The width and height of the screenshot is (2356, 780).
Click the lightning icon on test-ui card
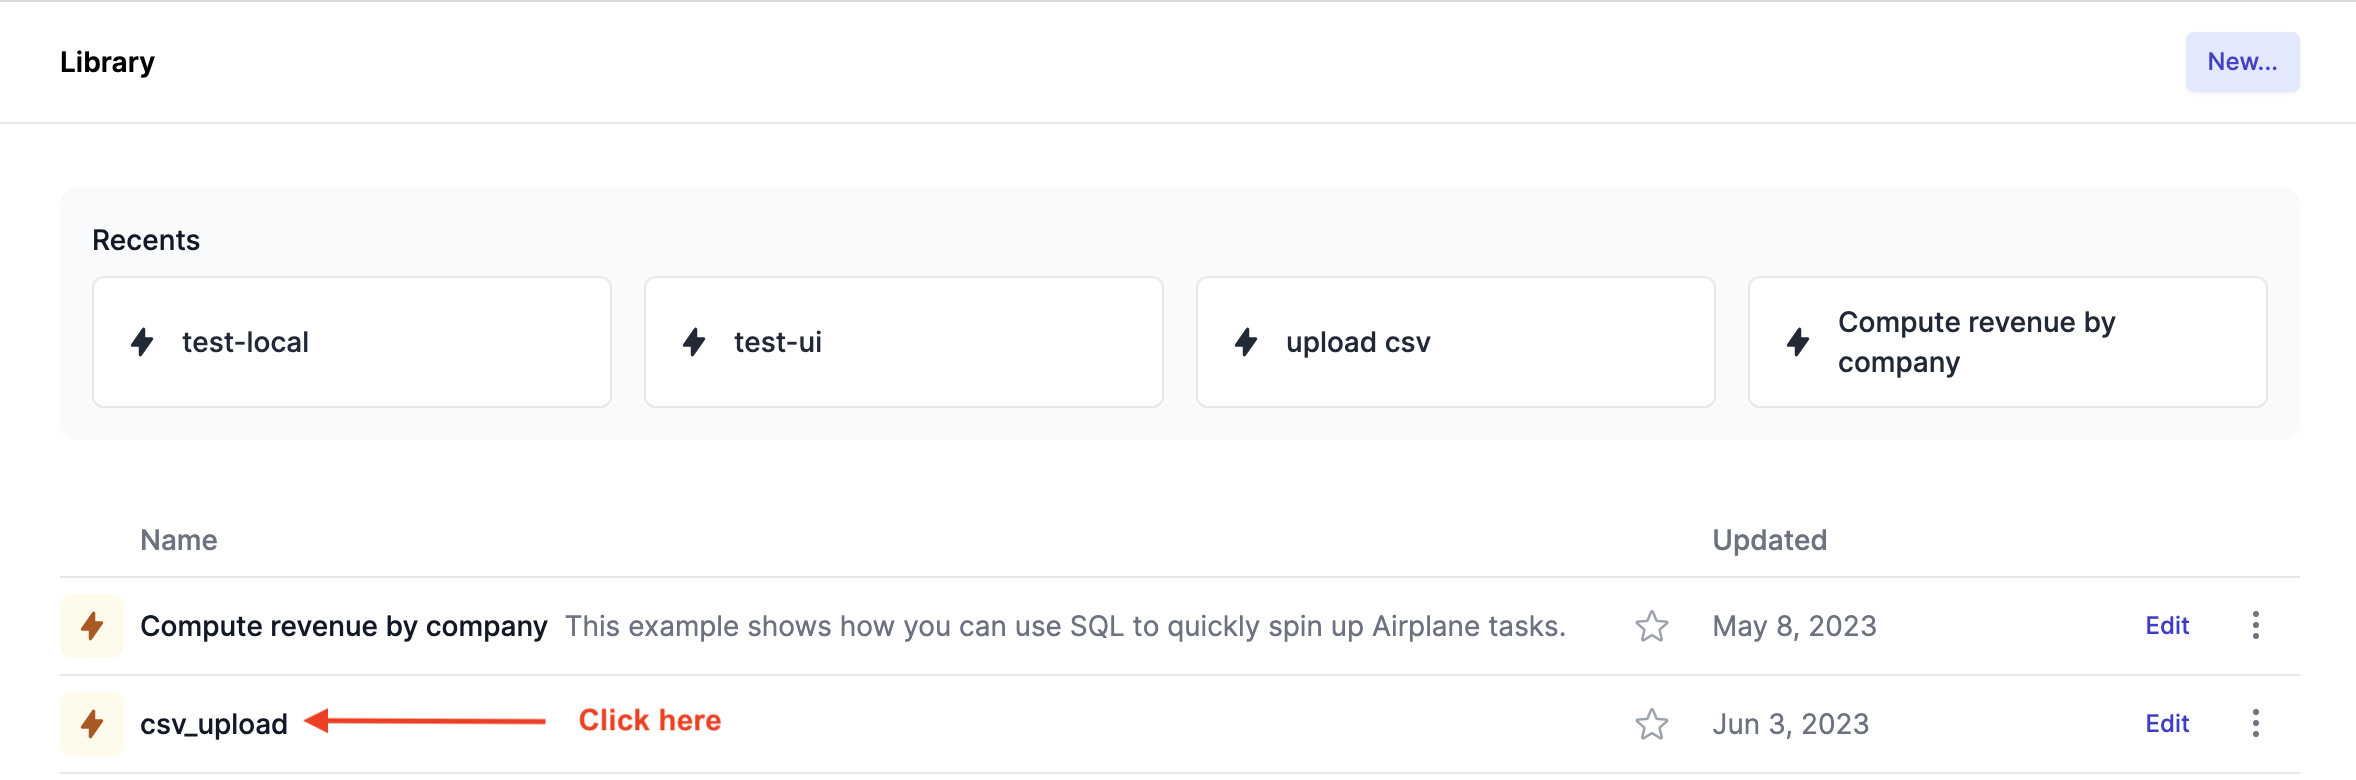tap(694, 342)
